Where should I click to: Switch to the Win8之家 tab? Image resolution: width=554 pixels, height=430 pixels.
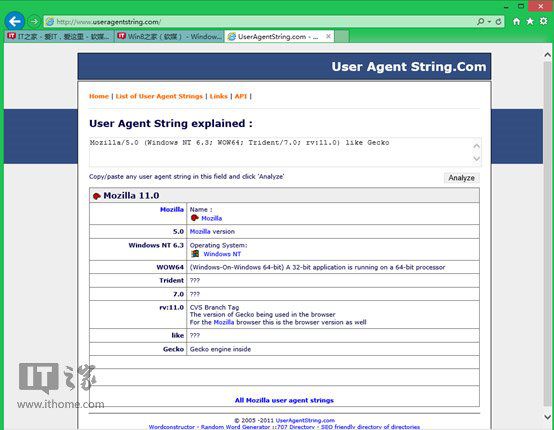(170, 36)
